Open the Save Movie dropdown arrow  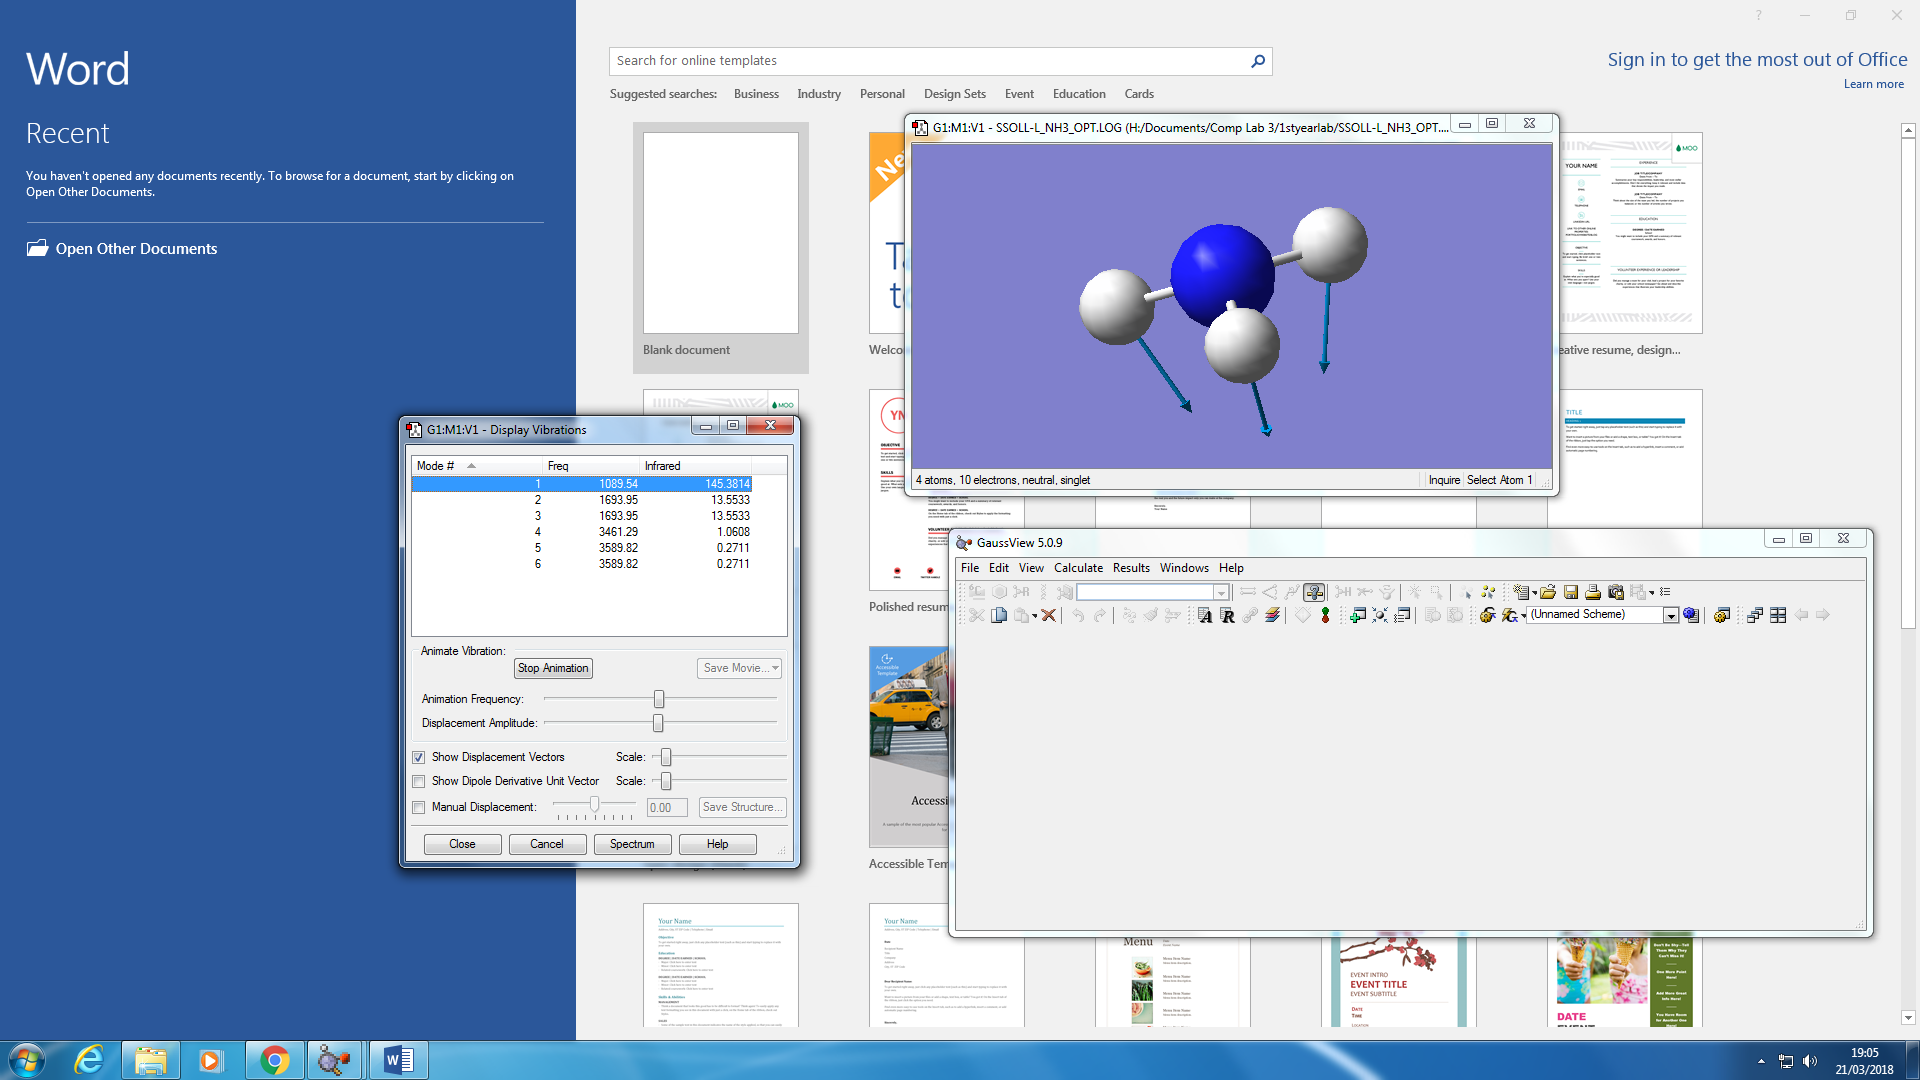click(775, 668)
